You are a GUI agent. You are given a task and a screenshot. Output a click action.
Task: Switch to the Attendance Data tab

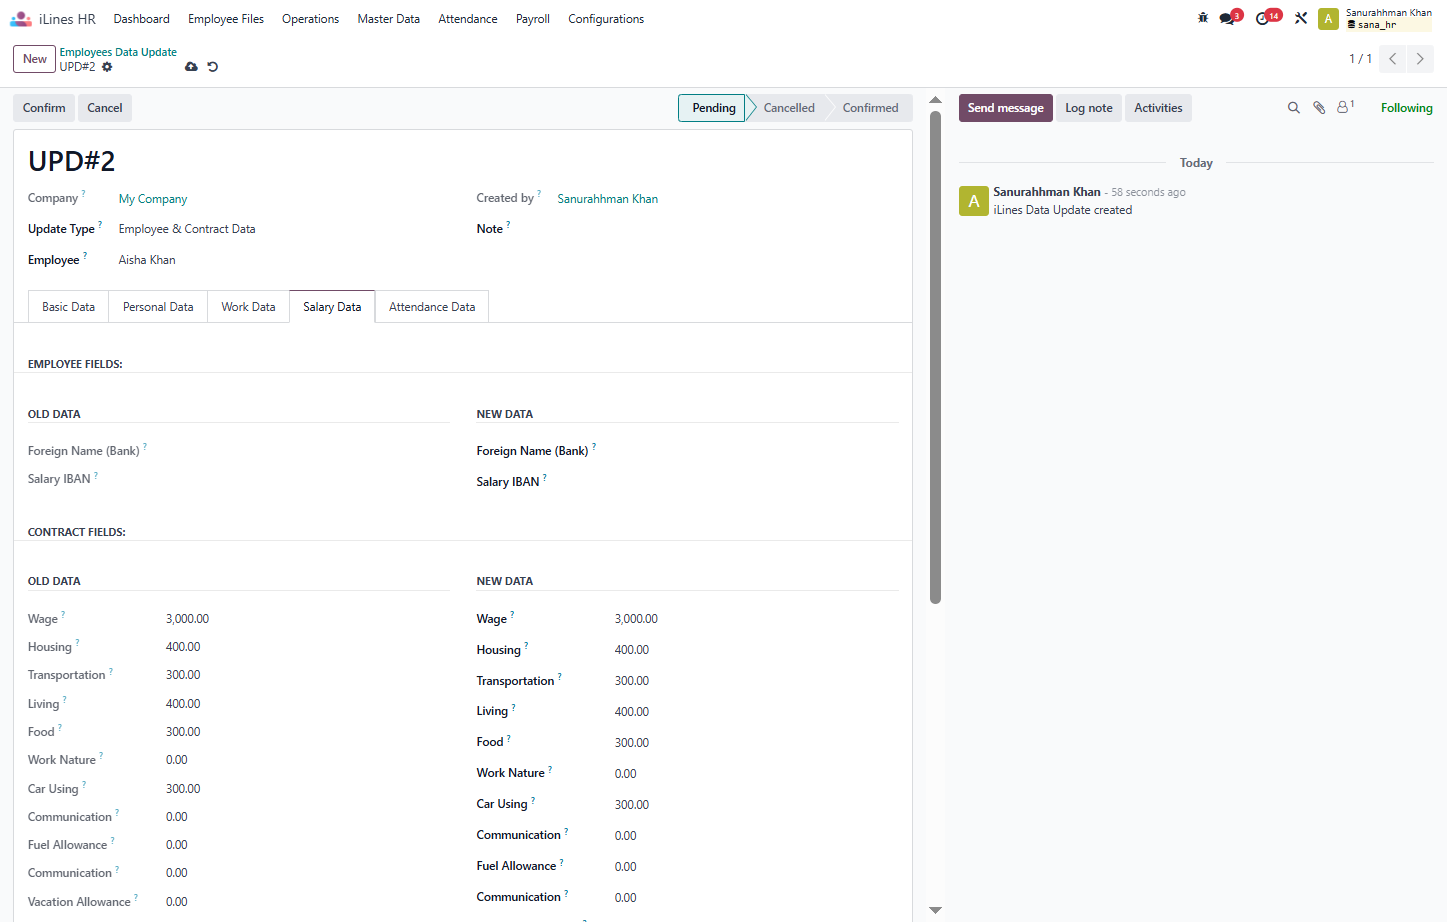(432, 307)
